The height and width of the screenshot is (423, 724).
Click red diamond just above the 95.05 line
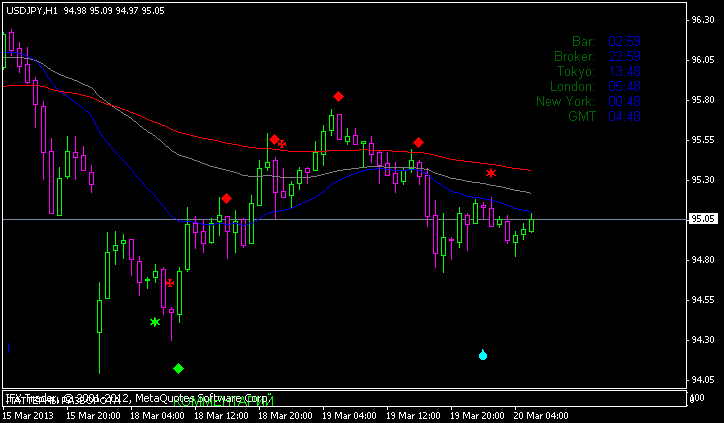point(227,198)
